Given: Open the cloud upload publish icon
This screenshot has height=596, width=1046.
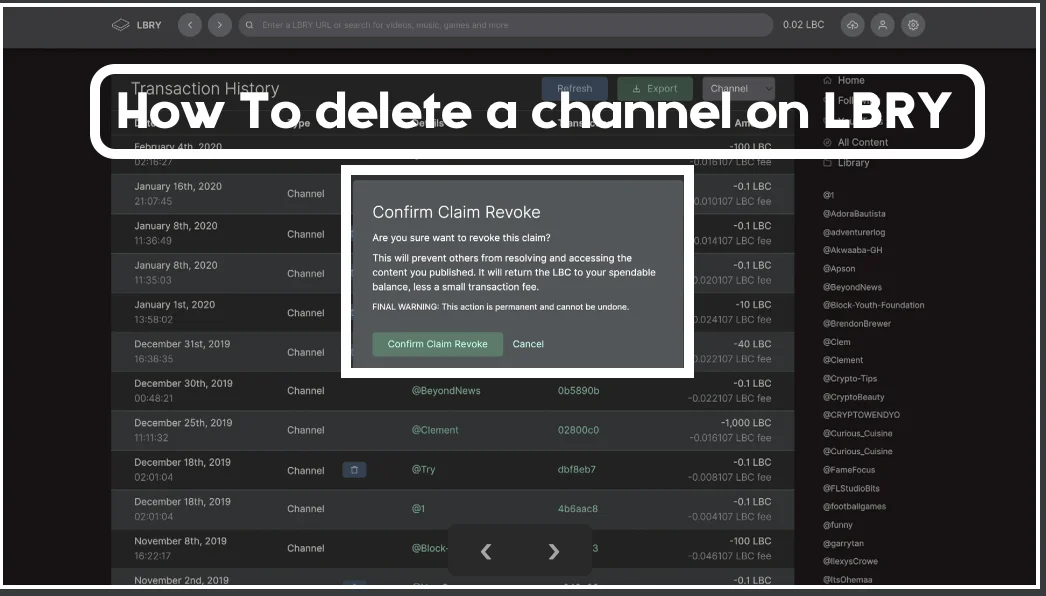Looking at the screenshot, I should [x=853, y=25].
